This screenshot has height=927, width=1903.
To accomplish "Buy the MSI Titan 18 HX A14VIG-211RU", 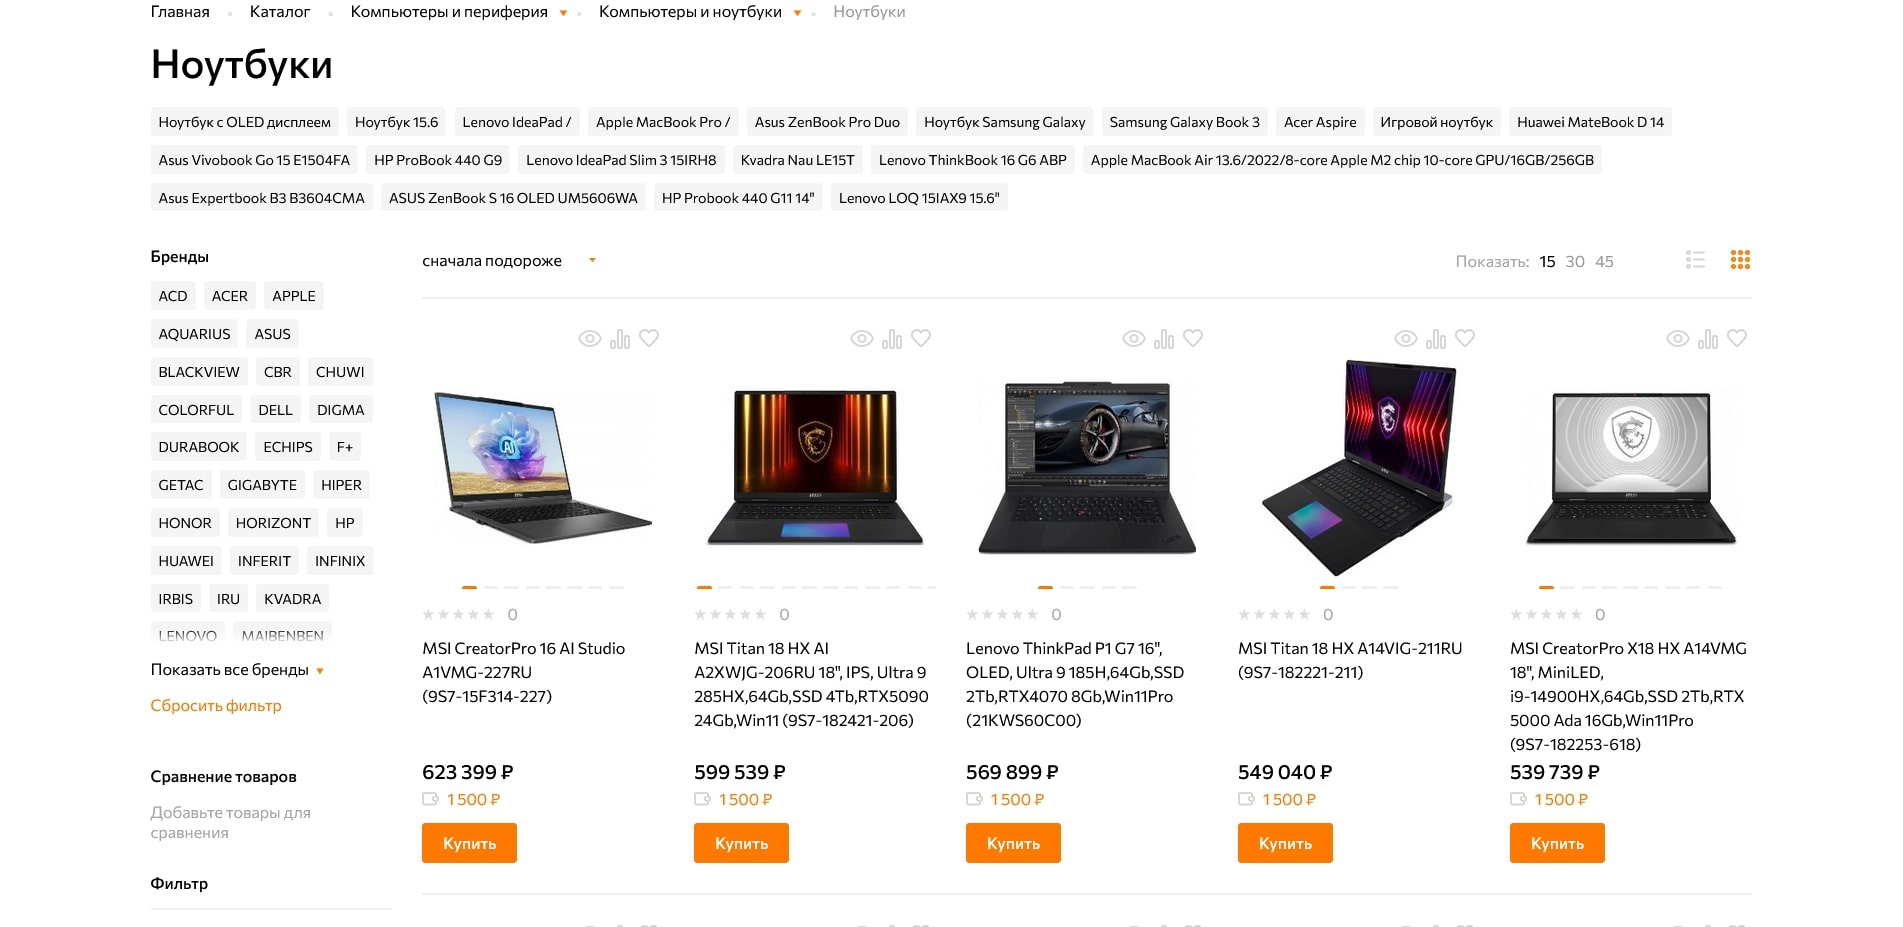I will 1285,843.
